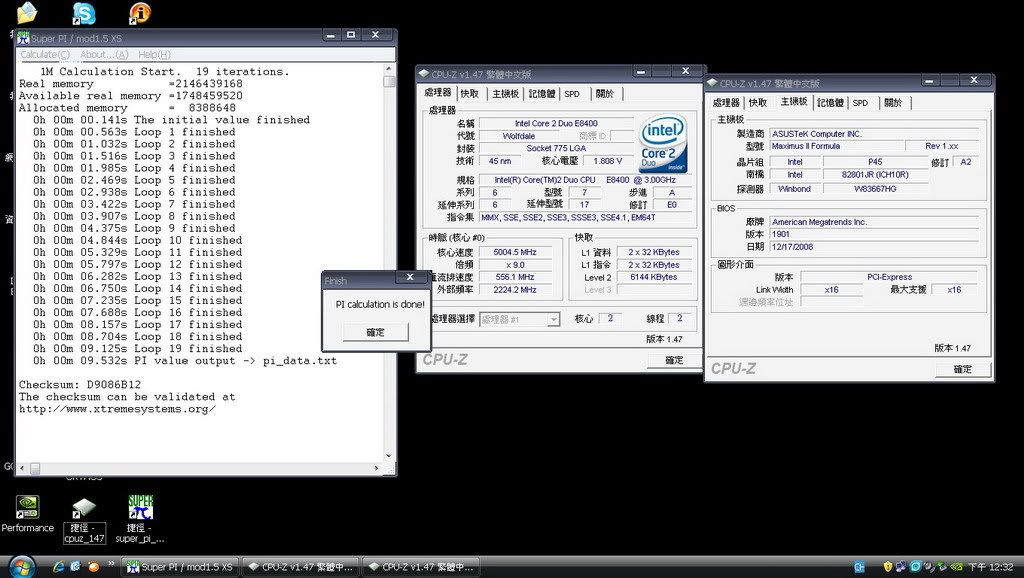
Task: Open the mail envelope desktop icon
Action: point(27,13)
